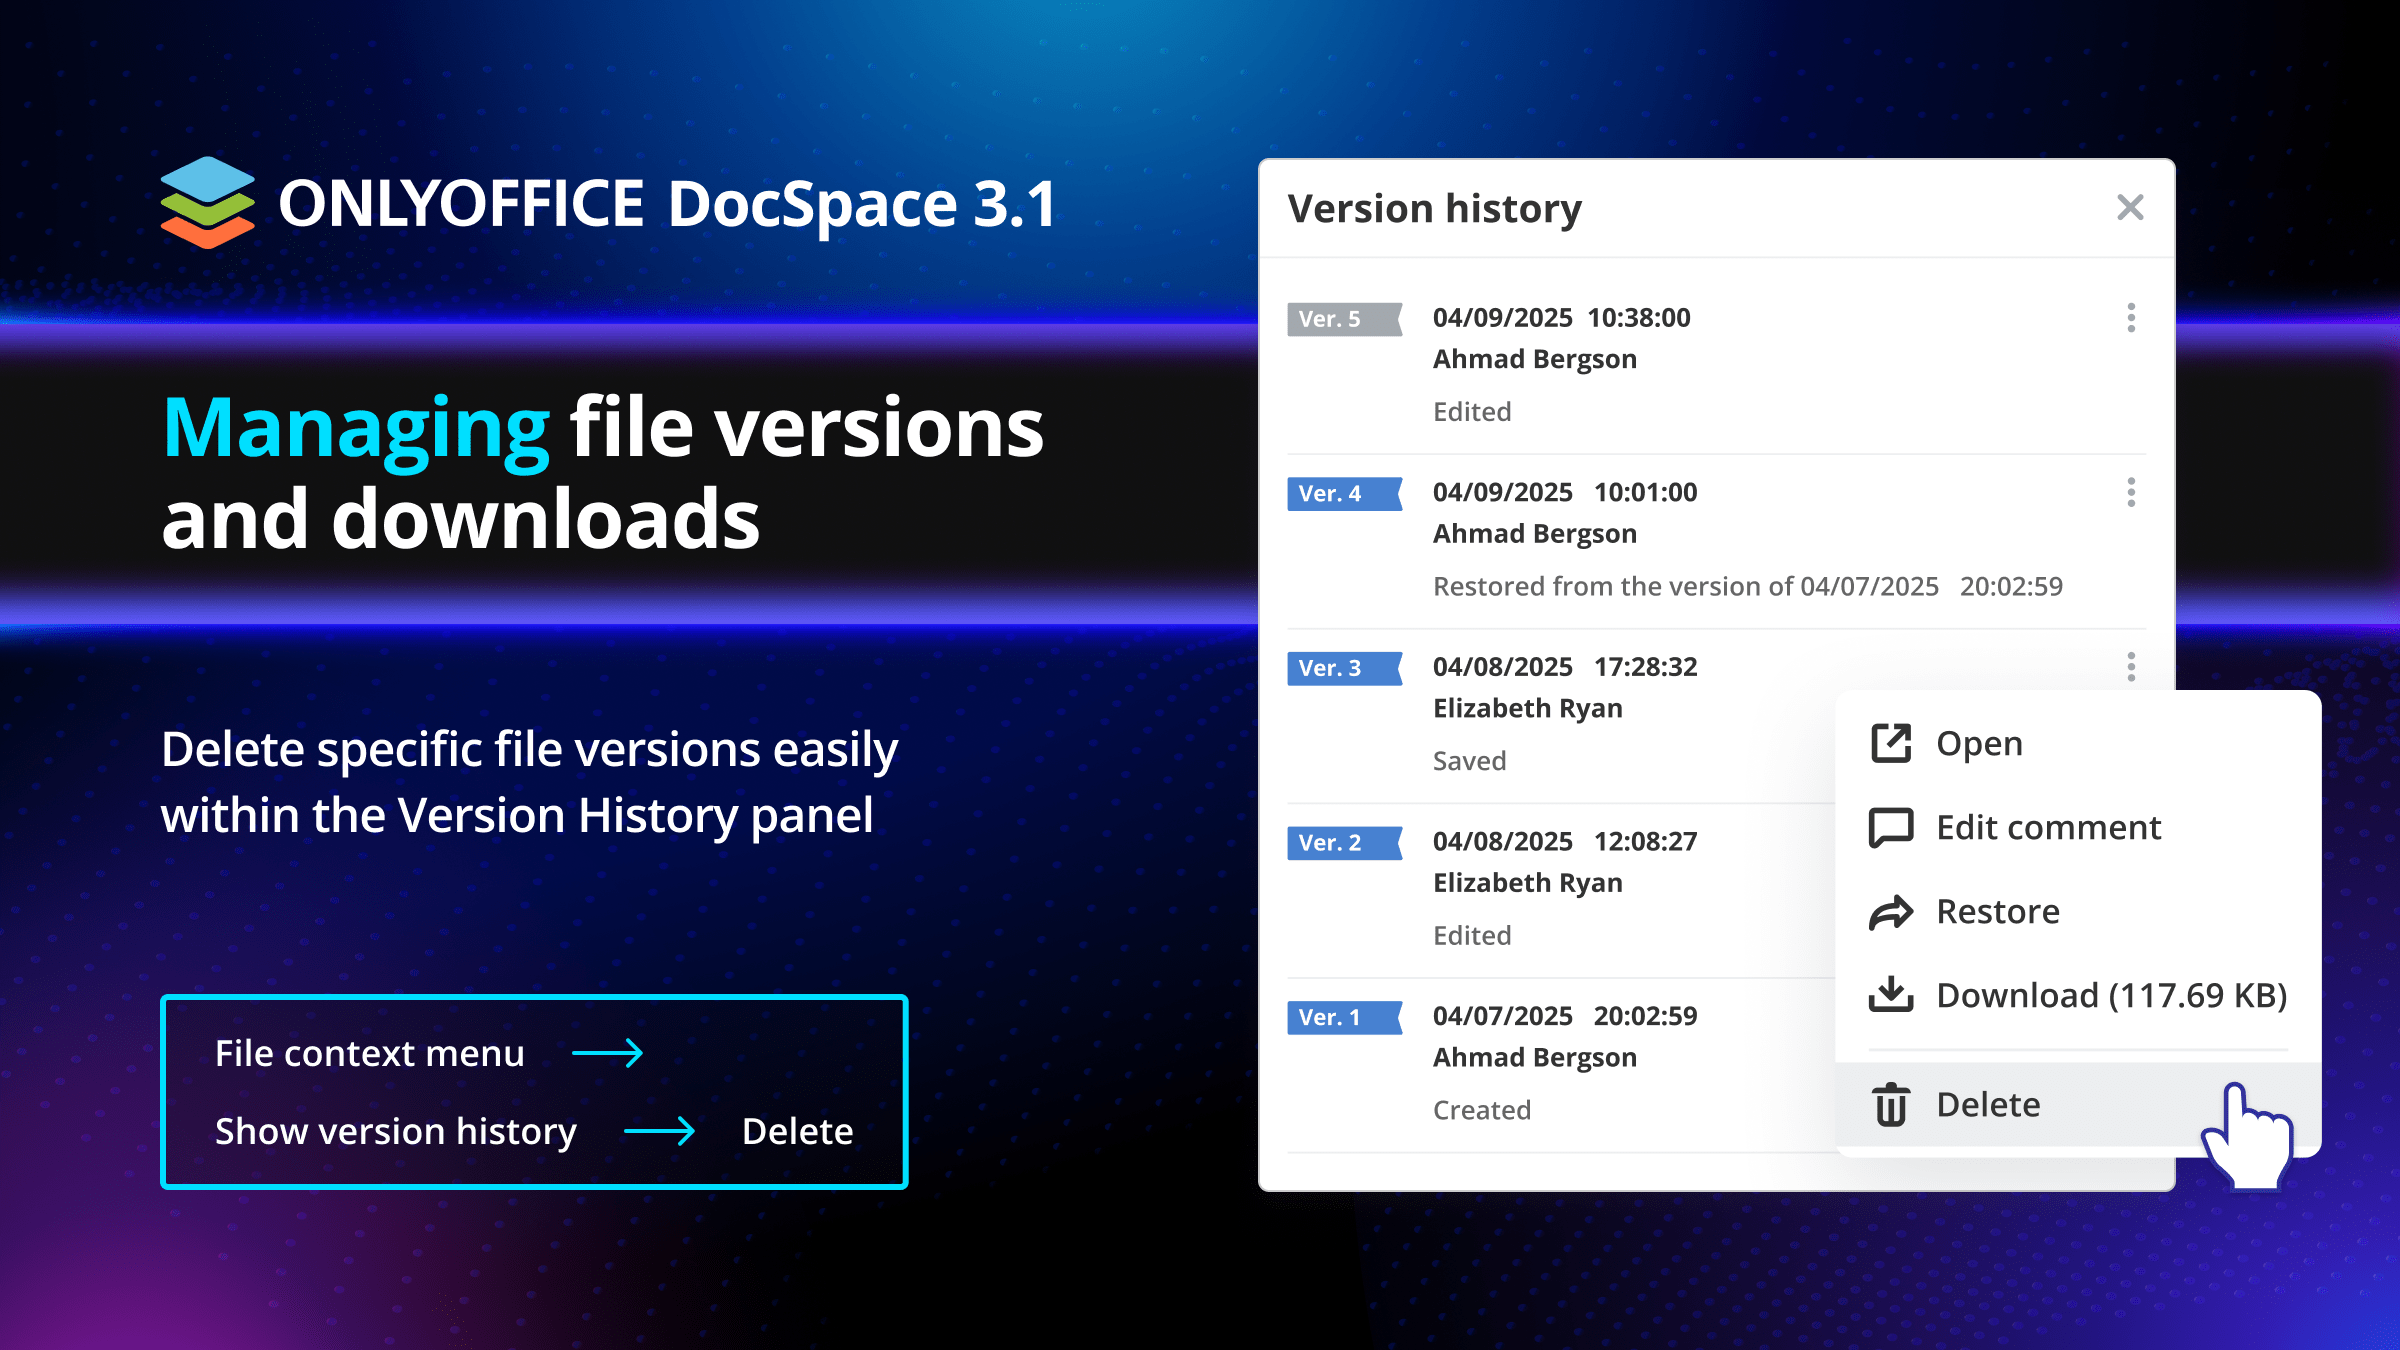Close the Version history panel
2400x1350 pixels.
[x=2130, y=208]
